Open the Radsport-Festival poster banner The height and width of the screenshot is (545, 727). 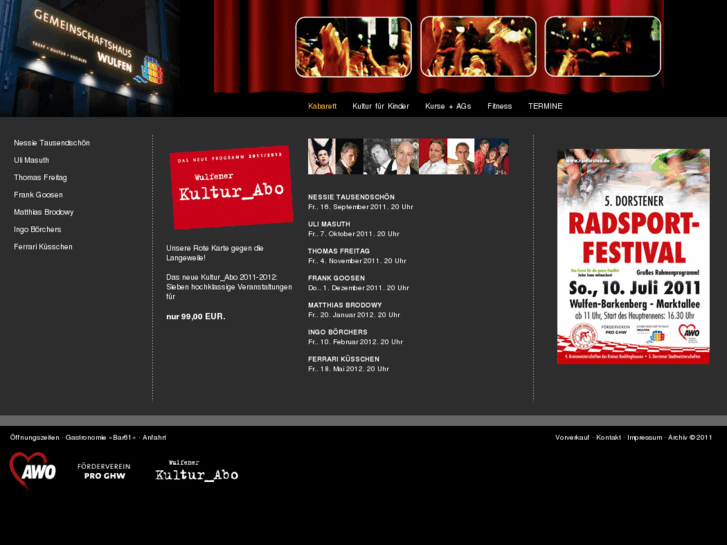tap(633, 256)
